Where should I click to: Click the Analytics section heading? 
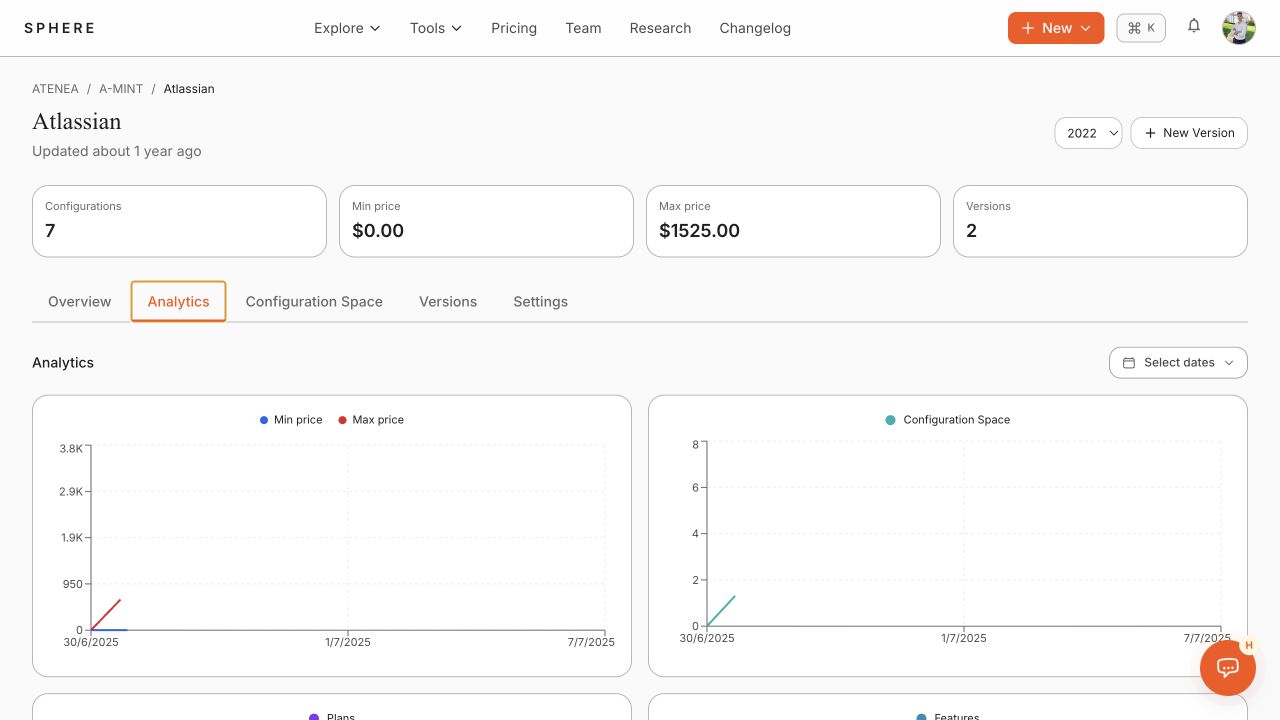pos(63,363)
